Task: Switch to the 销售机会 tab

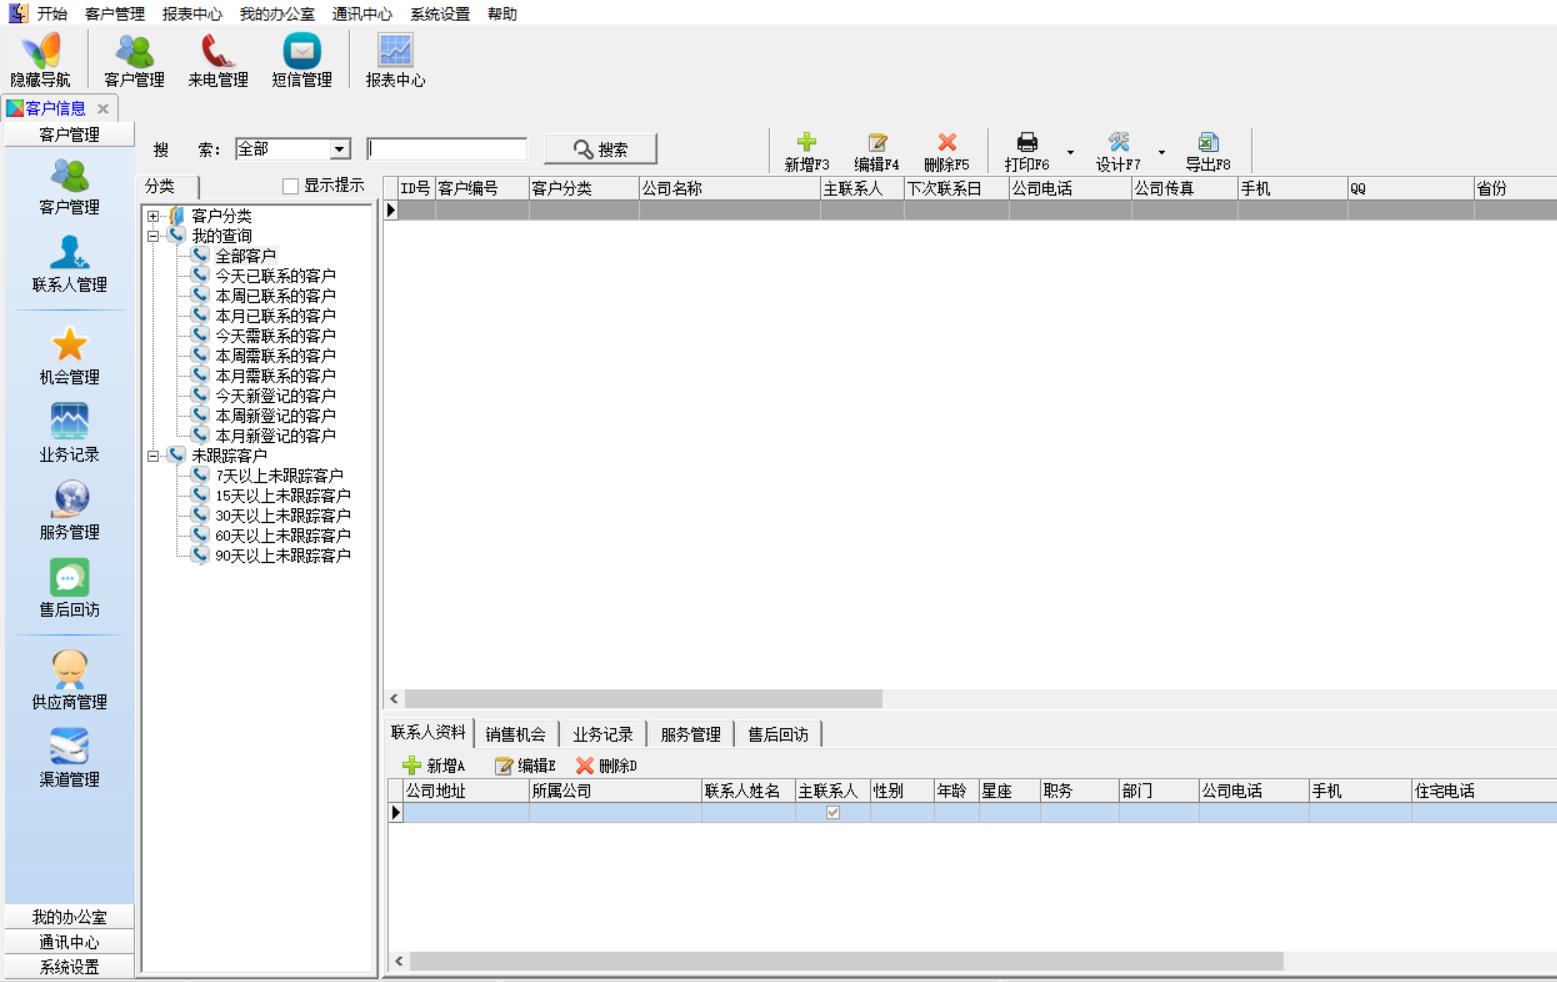Action: (515, 735)
